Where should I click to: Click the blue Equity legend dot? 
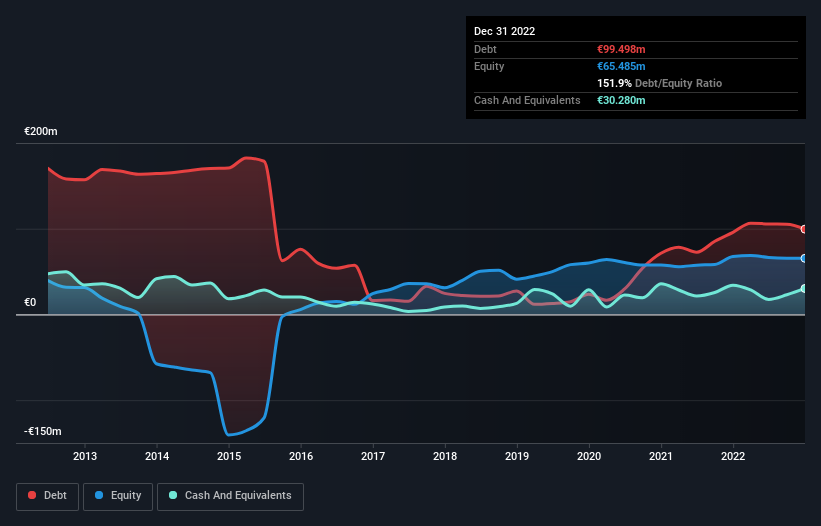coord(99,495)
